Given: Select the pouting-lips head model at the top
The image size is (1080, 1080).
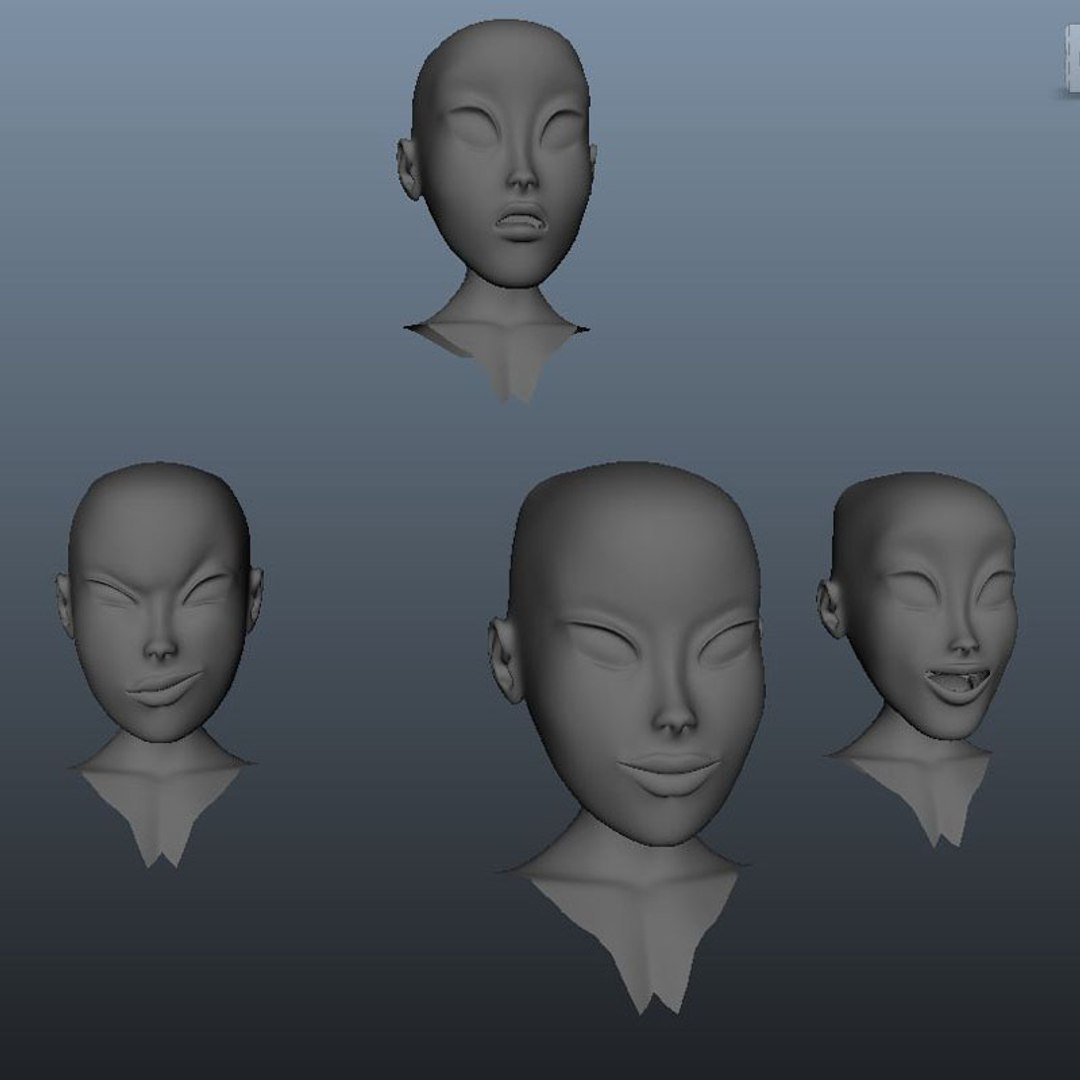Looking at the screenshot, I should (499, 210).
